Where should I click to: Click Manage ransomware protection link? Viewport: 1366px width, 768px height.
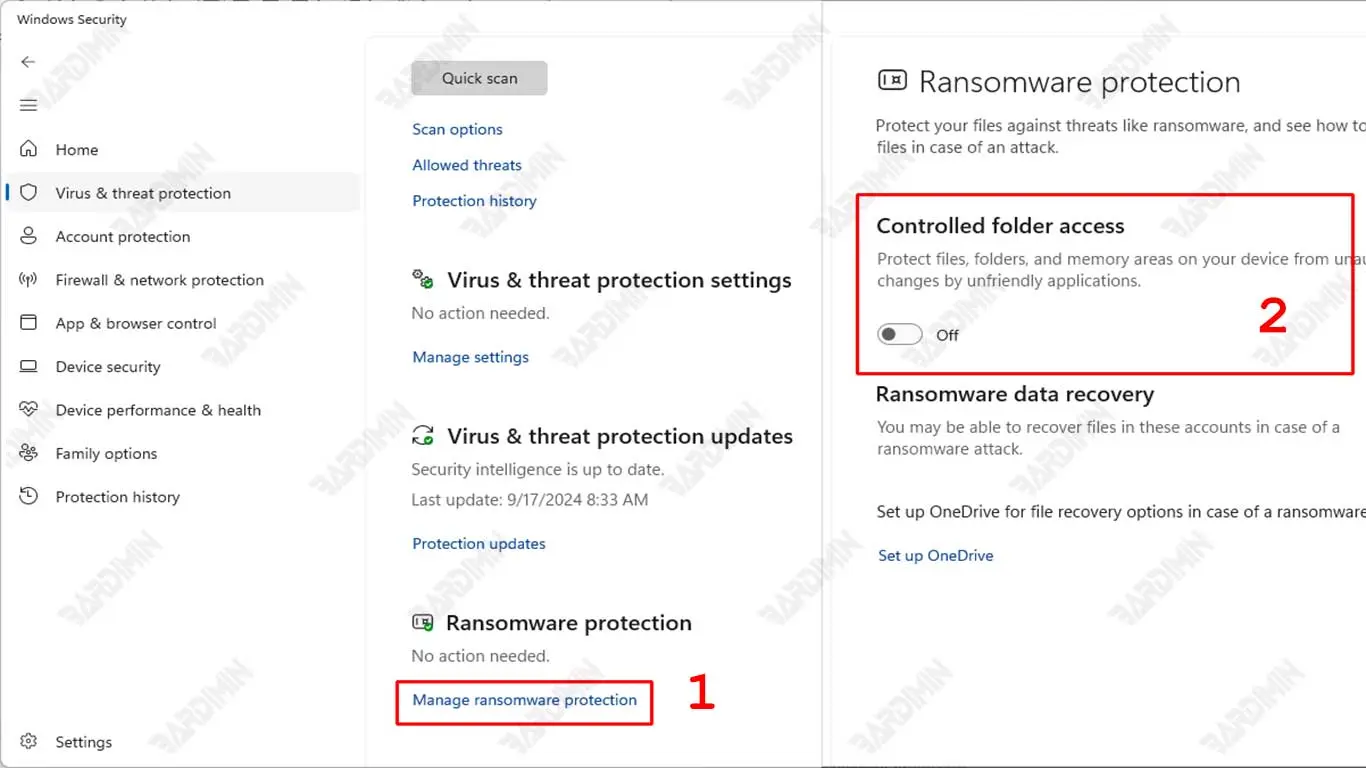(524, 700)
